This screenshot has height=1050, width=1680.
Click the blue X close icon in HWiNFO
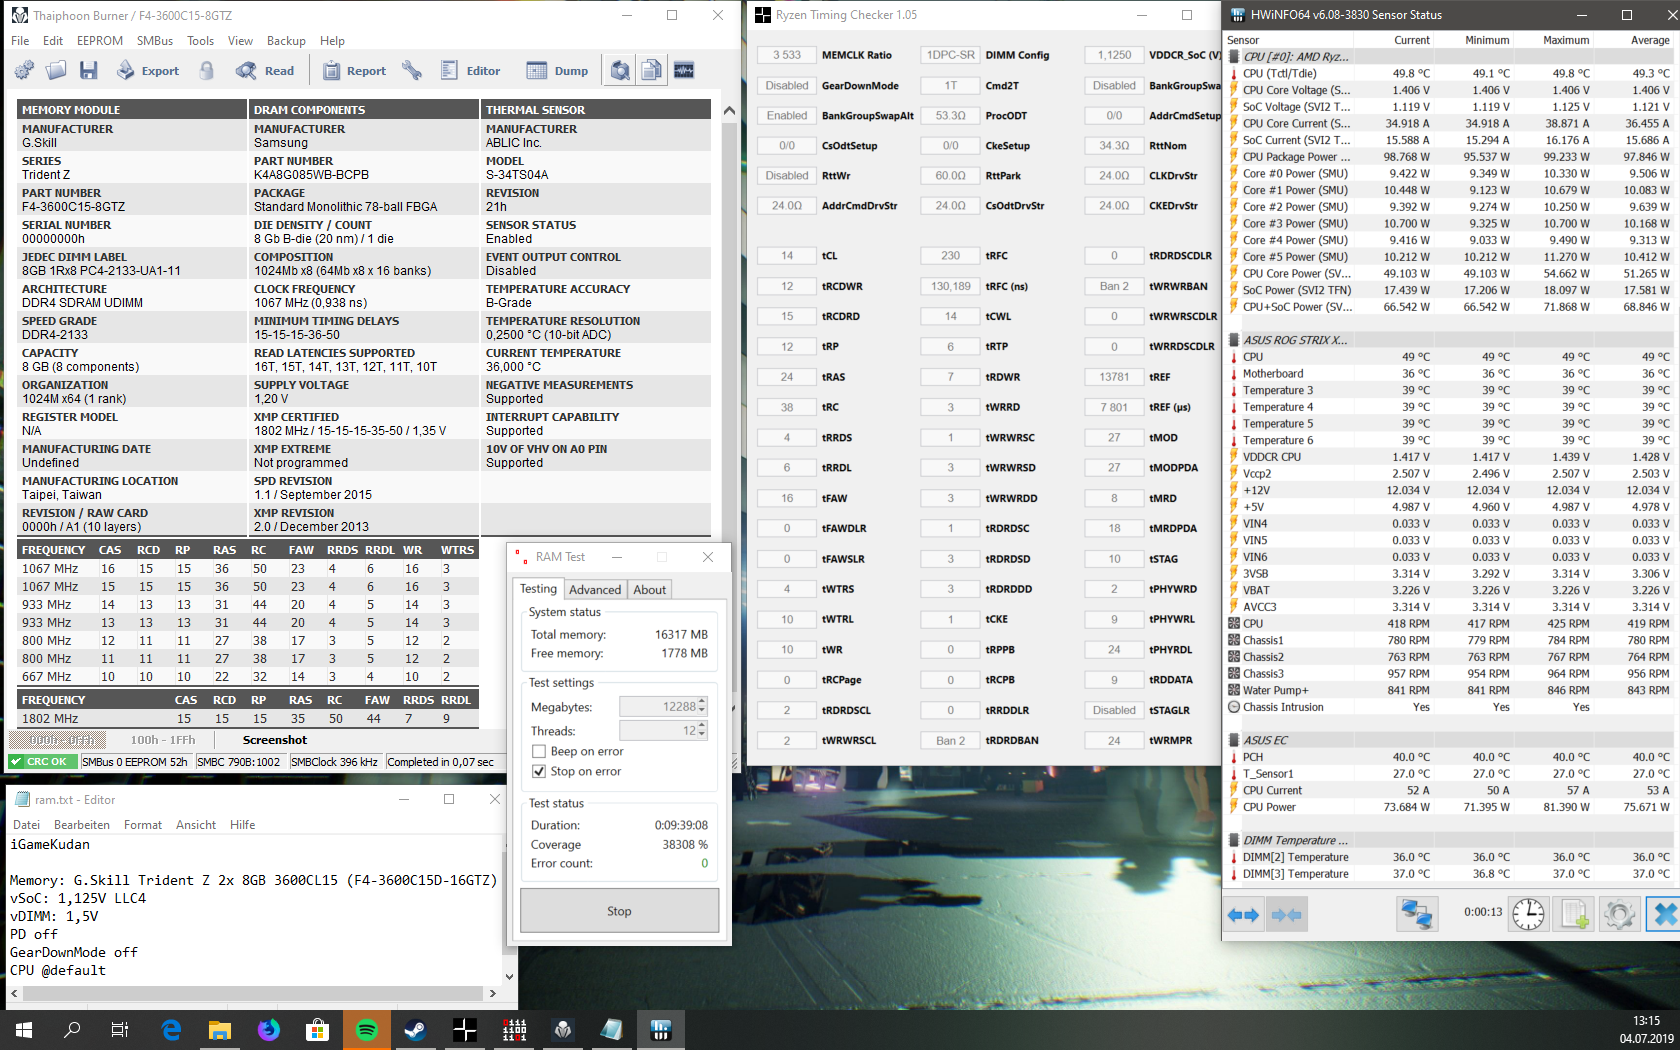[x=1663, y=915]
